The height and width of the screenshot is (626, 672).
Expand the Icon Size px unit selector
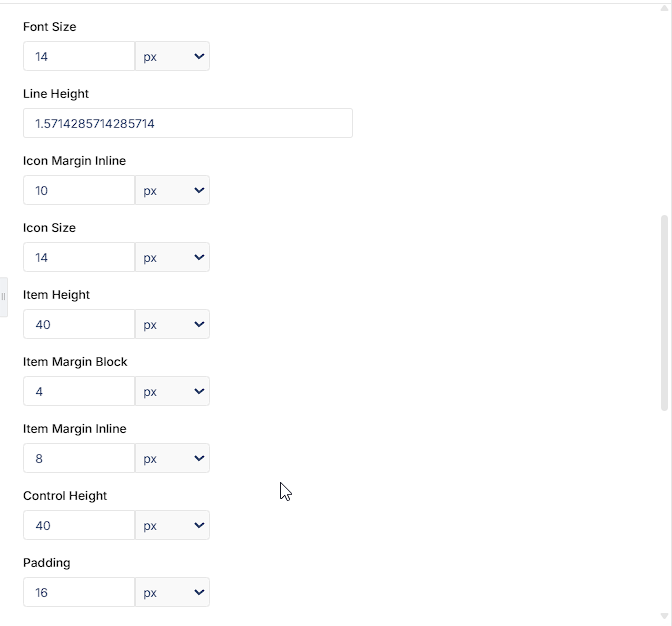coord(172,257)
